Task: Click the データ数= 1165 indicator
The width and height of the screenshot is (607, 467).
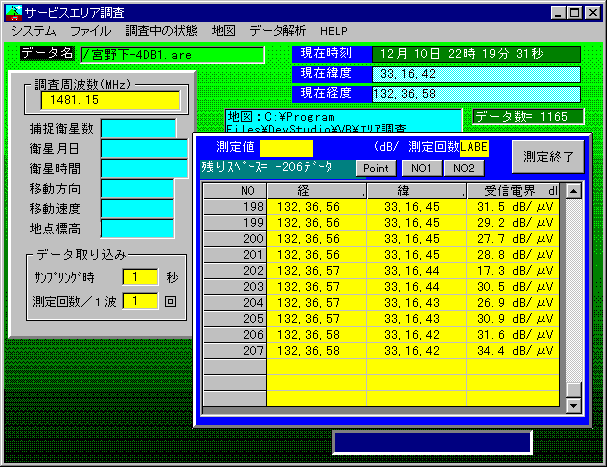Action: [x=528, y=117]
